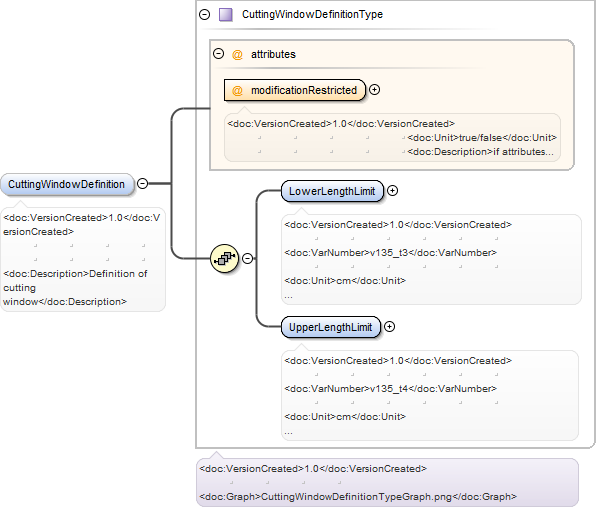
Task: Click the orange @ icon beside attributes
Action: pyautogui.click(x=237, y=54)
